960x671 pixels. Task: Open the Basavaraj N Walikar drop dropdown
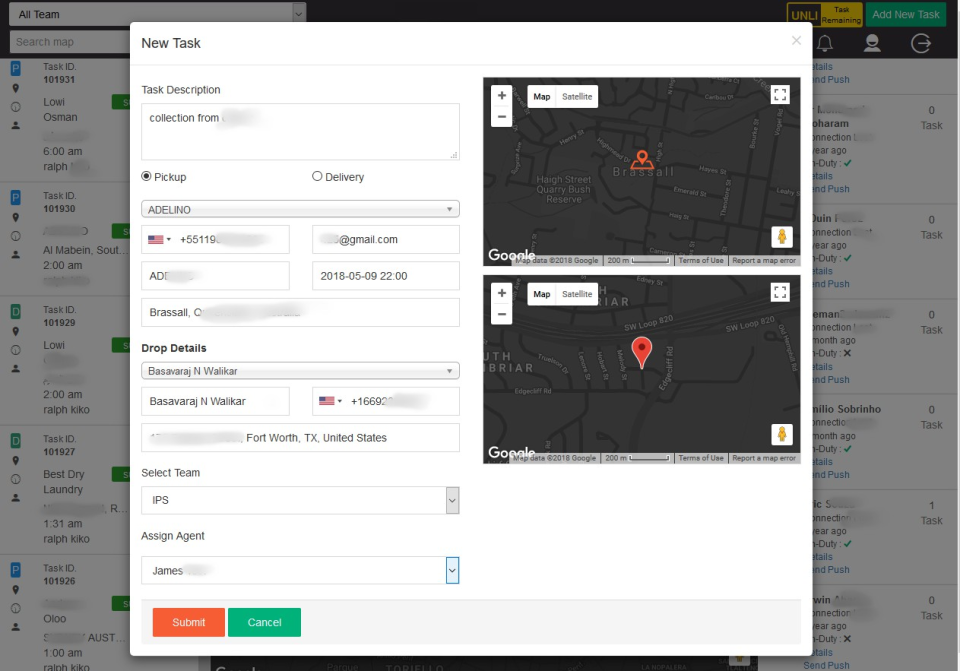300,371
